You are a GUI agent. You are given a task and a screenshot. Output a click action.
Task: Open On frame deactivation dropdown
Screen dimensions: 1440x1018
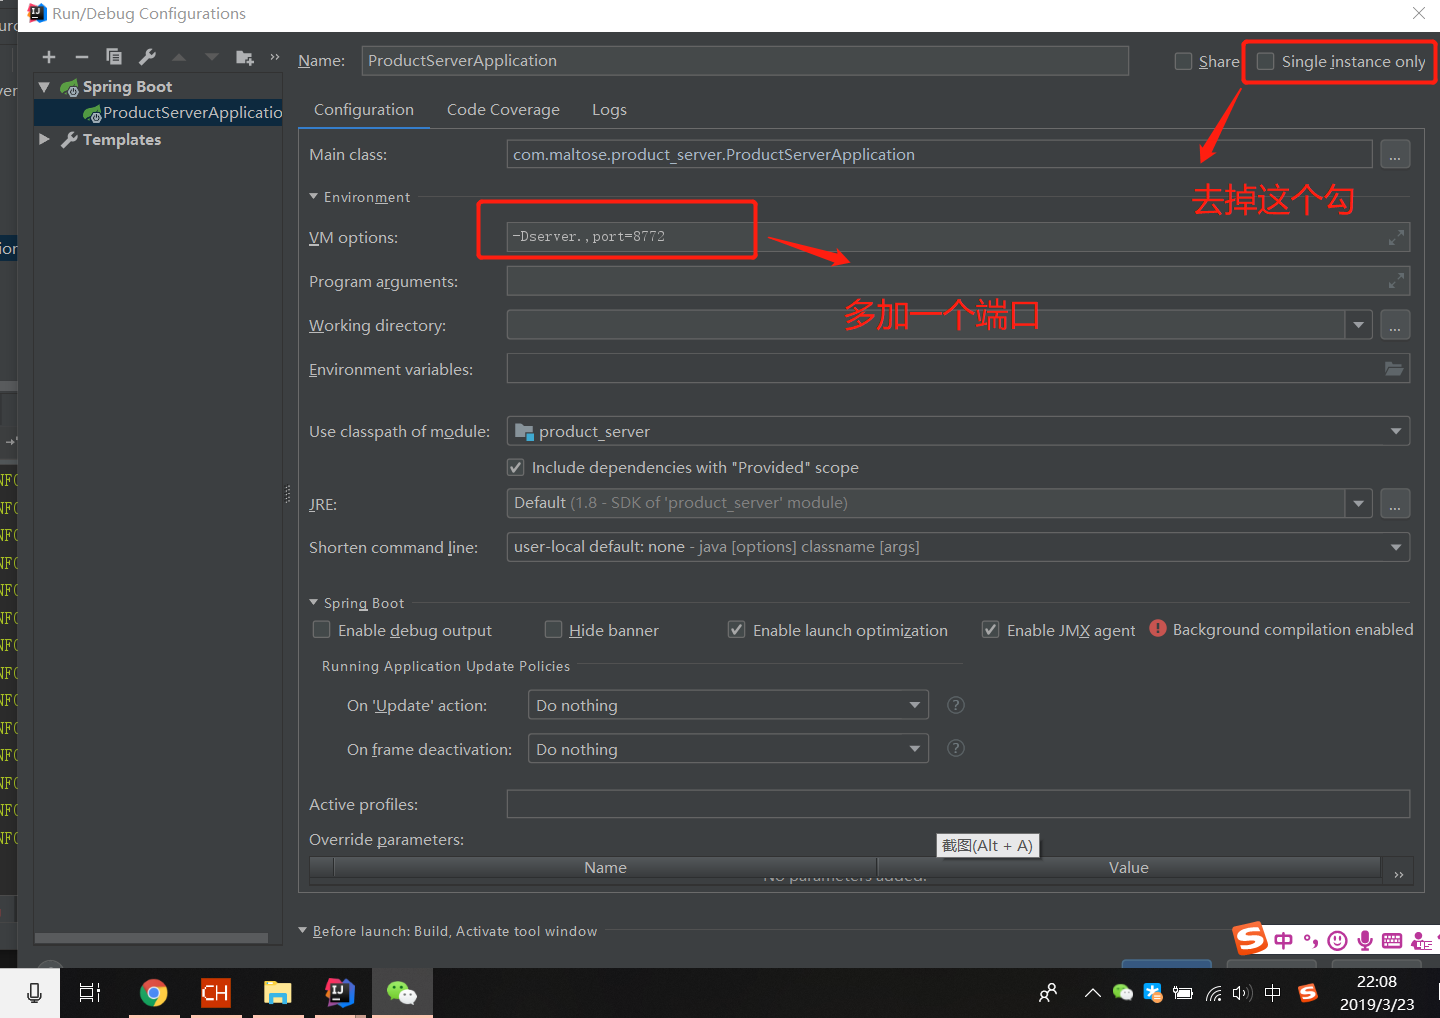pos(914,749)
